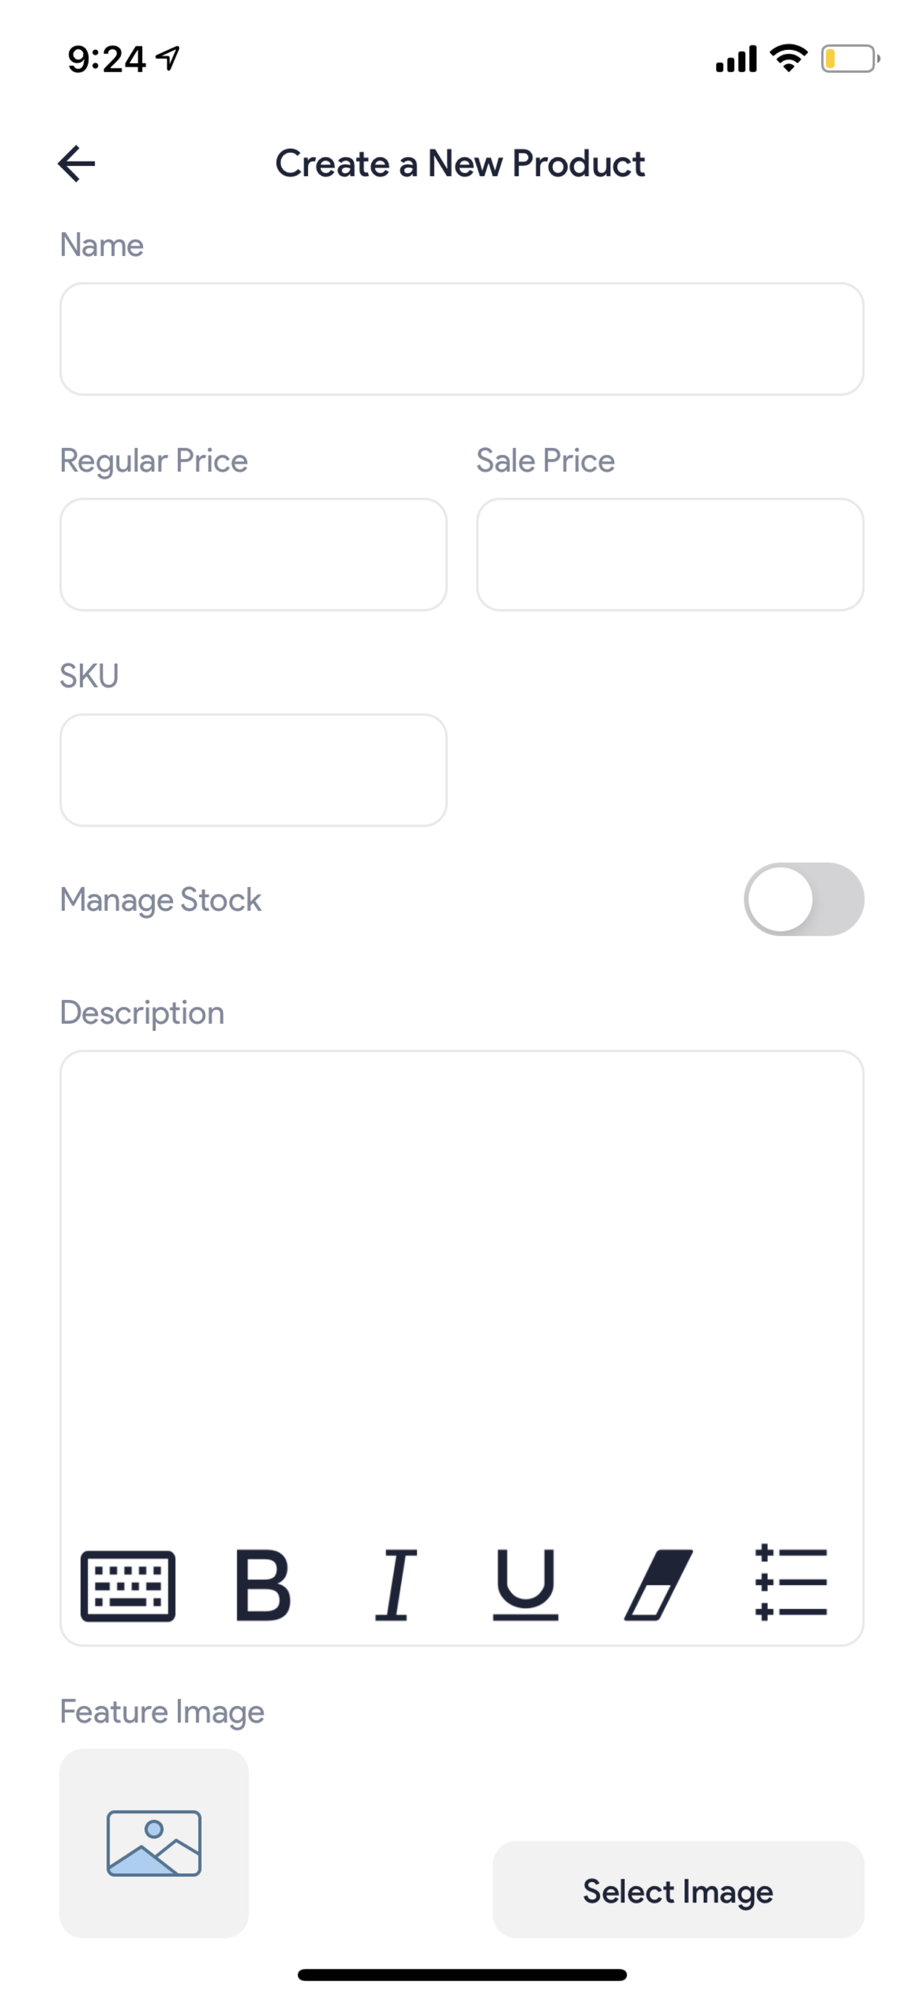
Task: Focus the Sale Price field
Action: pos(670,555)
